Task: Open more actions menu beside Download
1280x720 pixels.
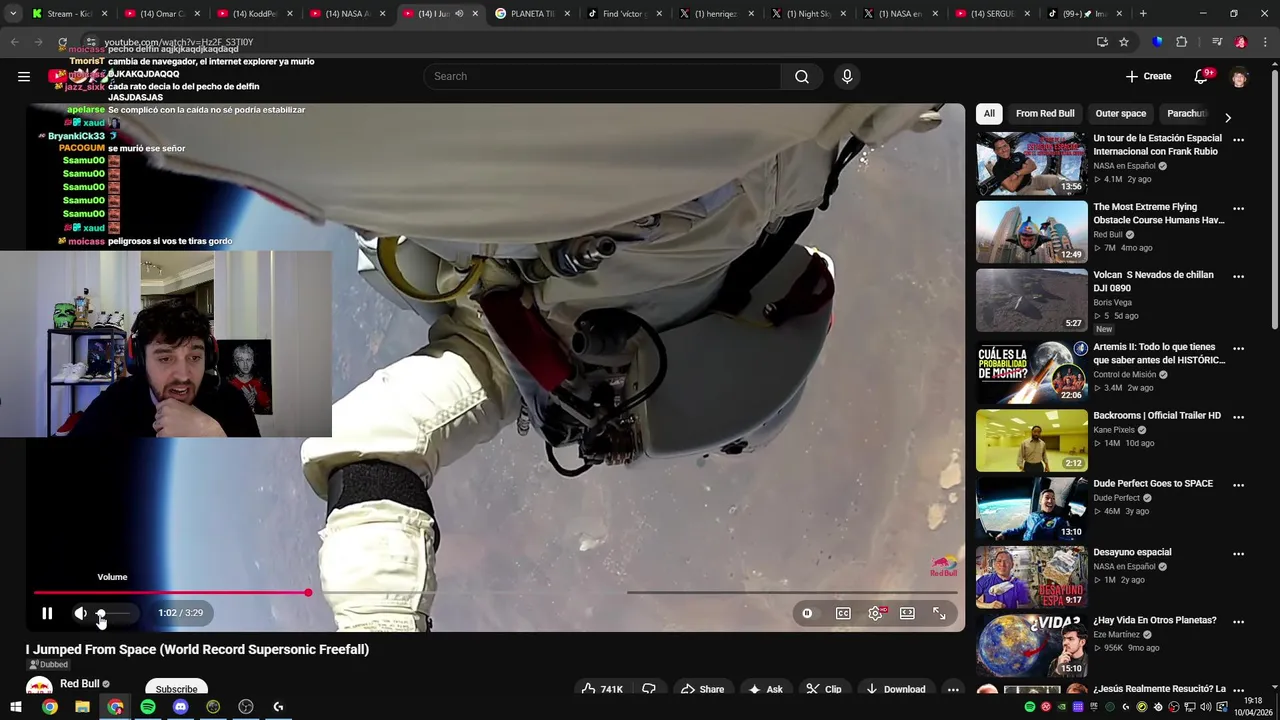Action: coord(953,689)
